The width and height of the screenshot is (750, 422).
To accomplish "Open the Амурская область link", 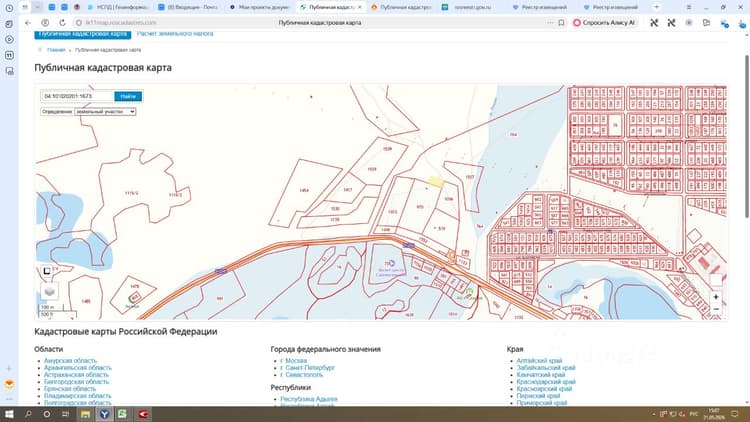I will [70, 361].
